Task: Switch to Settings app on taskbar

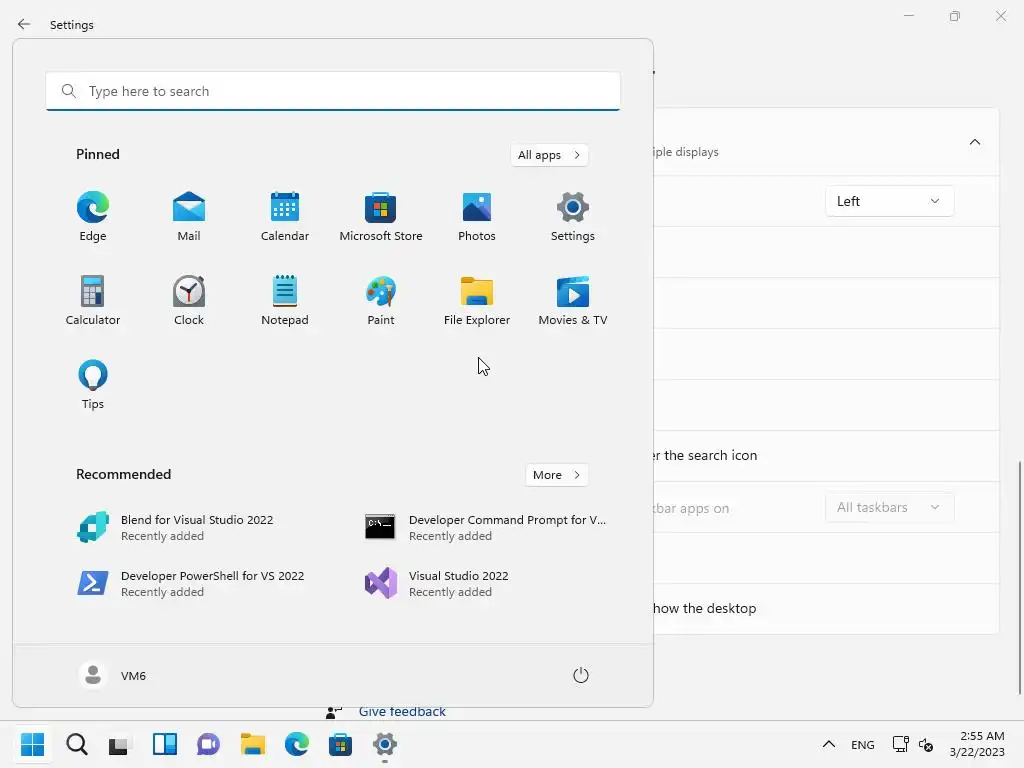Action: [385, 744]
